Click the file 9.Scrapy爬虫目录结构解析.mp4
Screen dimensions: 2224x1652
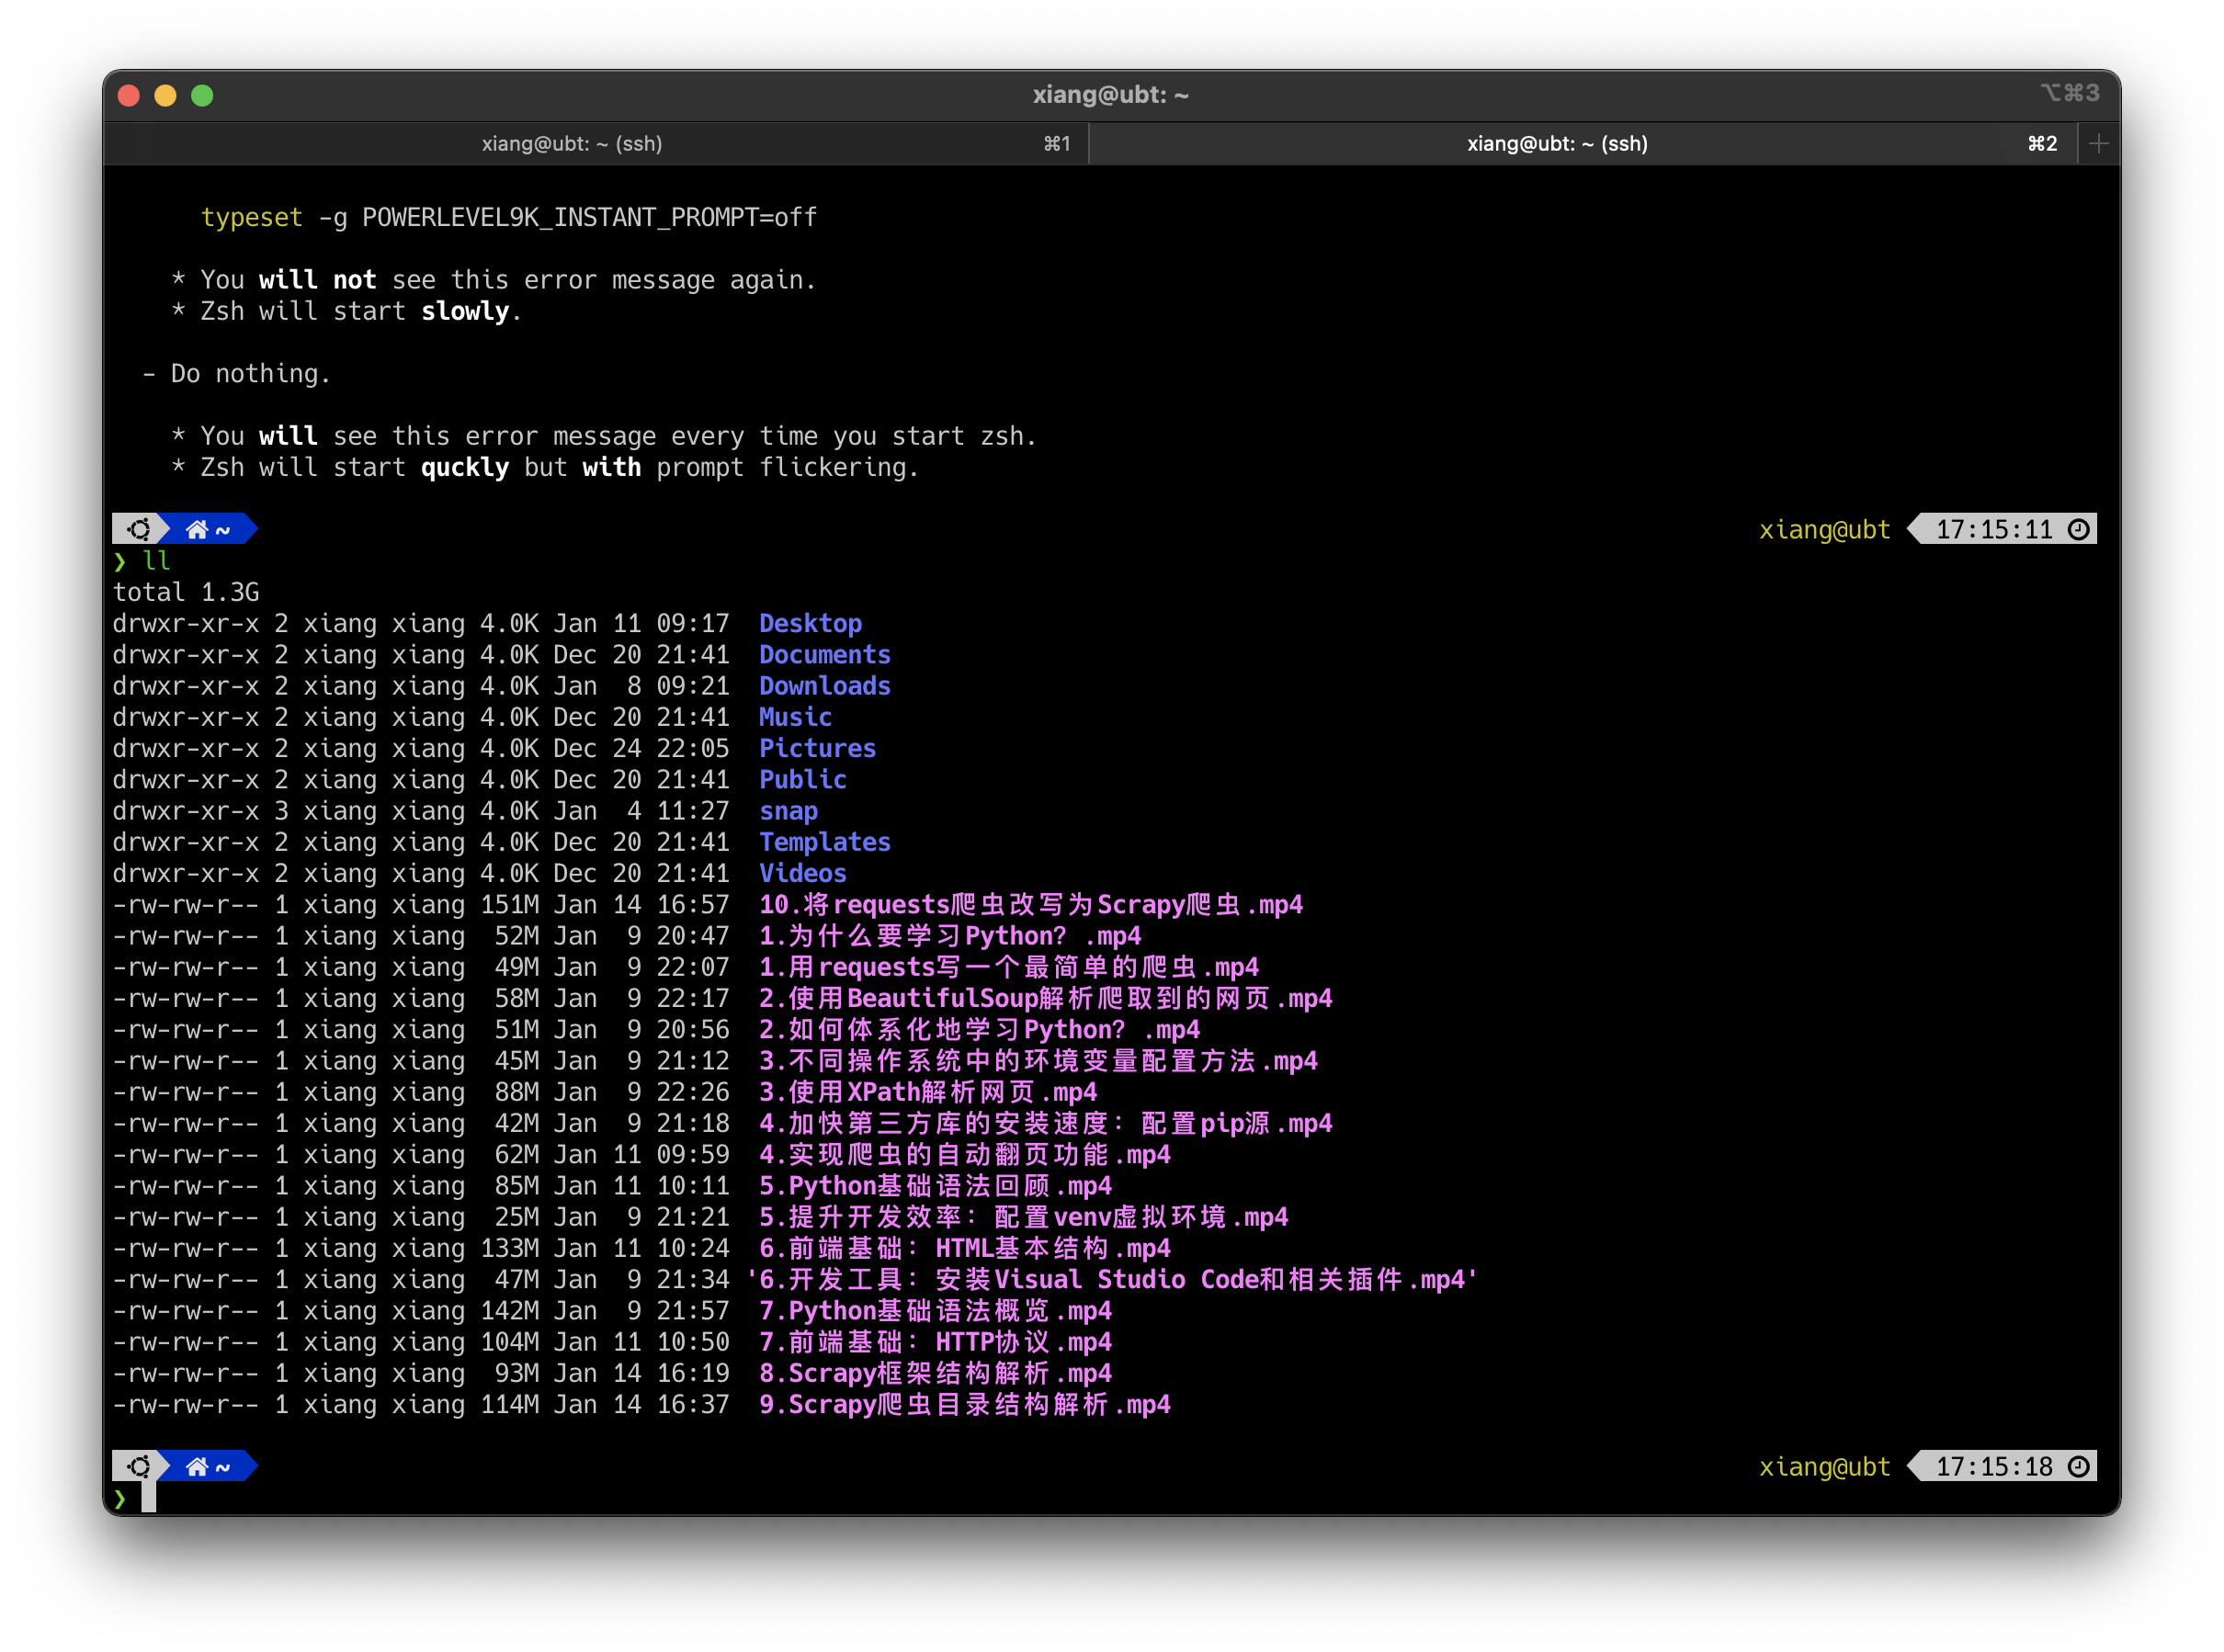(965, 1404)
